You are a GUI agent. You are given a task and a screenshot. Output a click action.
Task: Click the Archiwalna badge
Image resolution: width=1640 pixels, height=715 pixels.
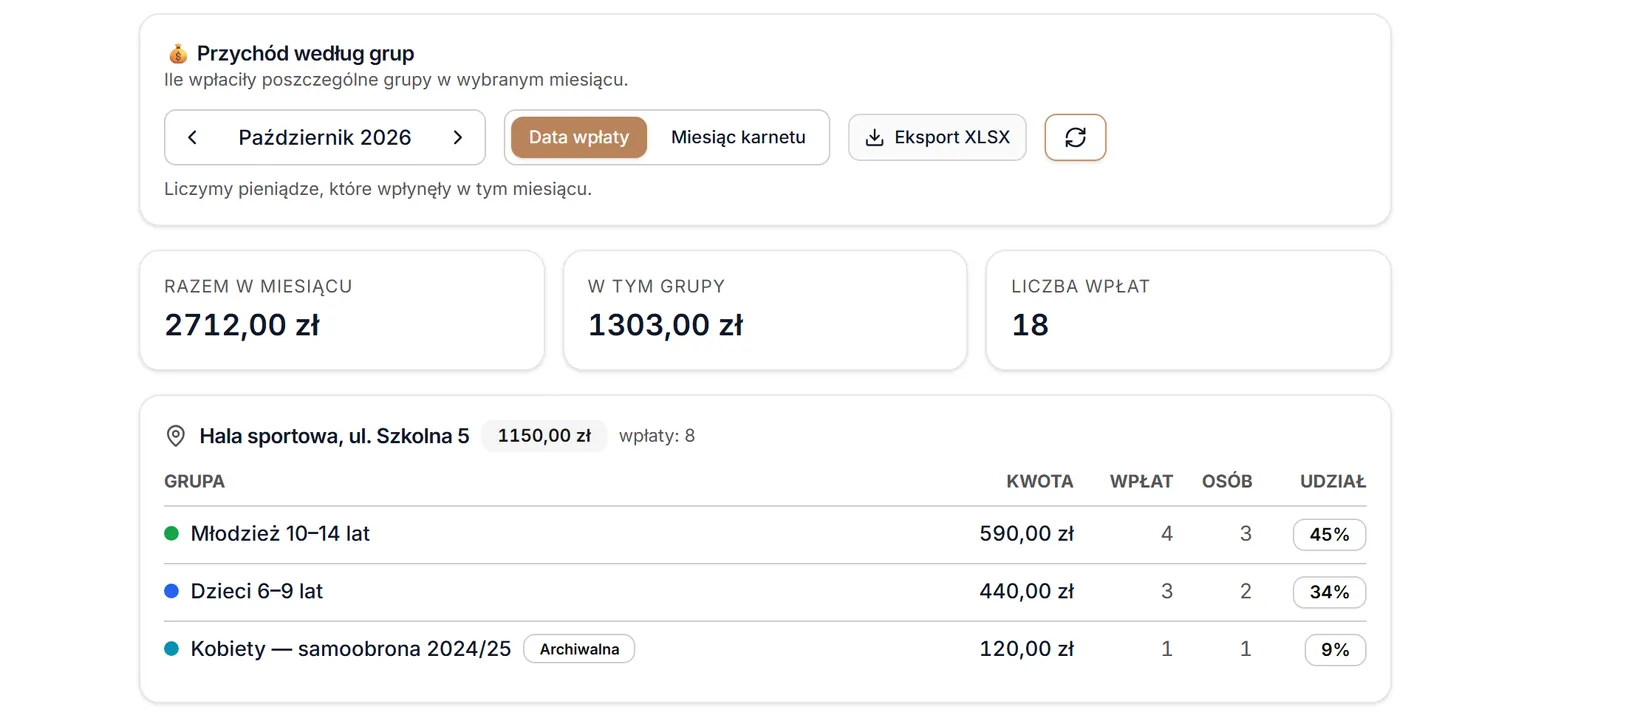579,649
